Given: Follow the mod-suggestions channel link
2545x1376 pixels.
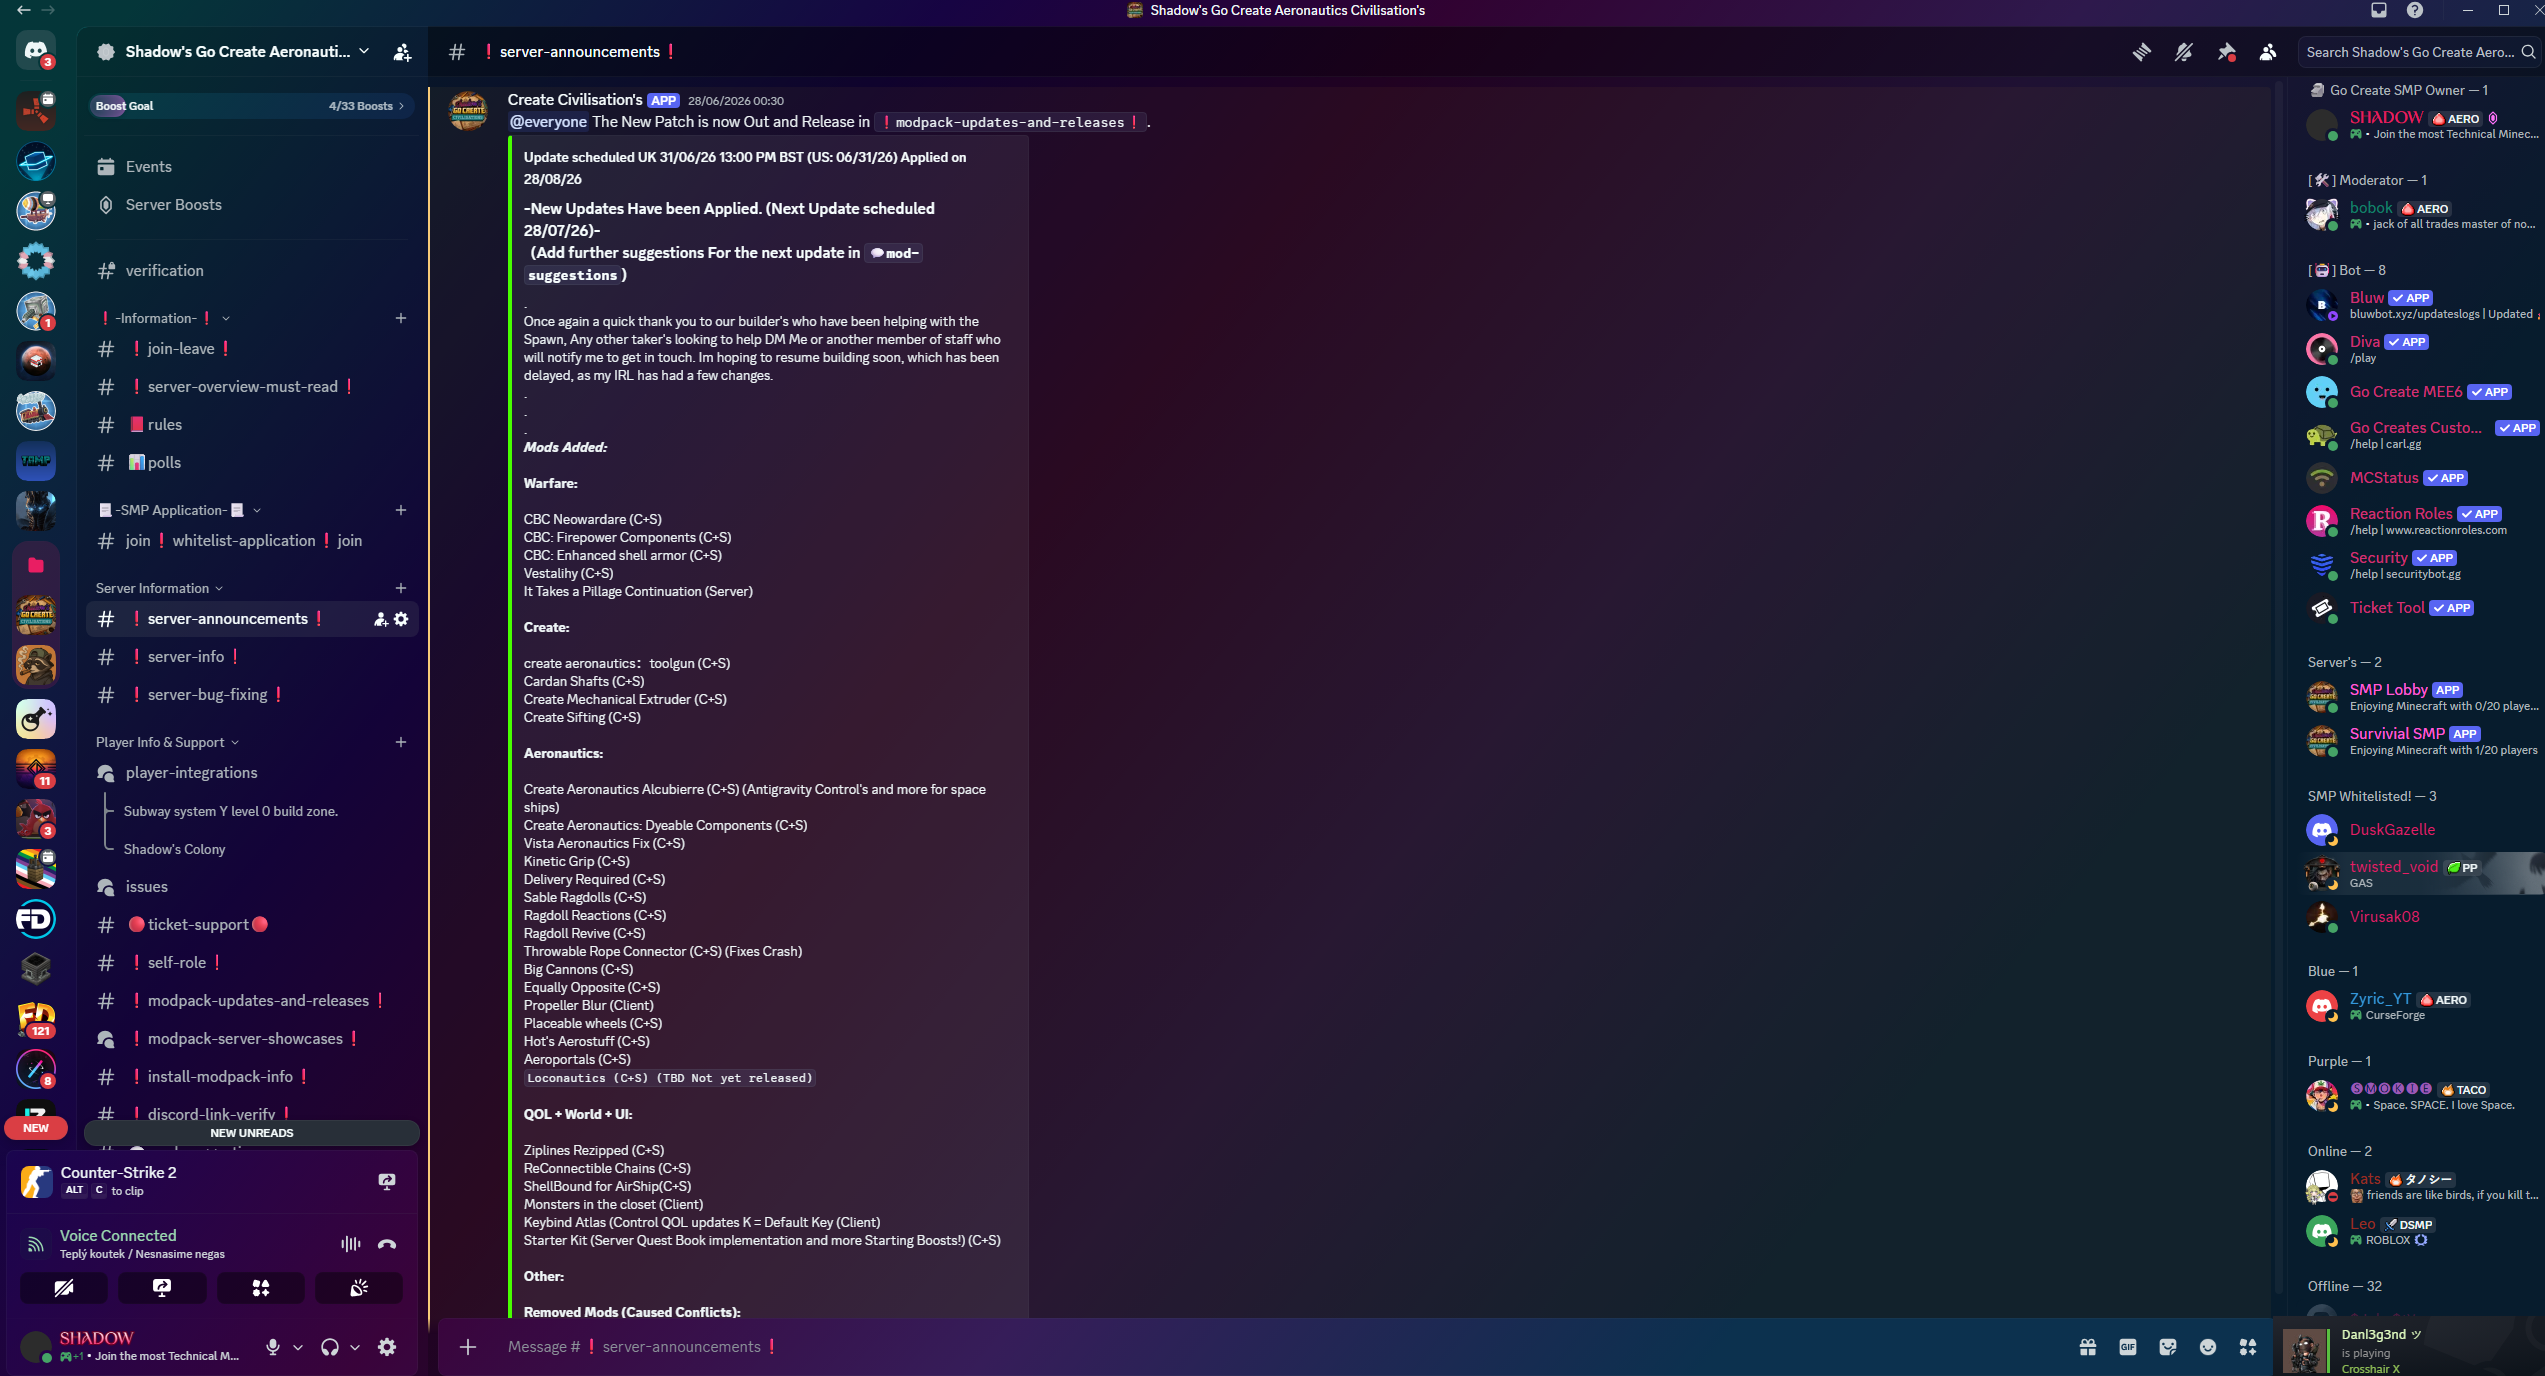Looking at the screenshot, I should click(x=722, y=264).
